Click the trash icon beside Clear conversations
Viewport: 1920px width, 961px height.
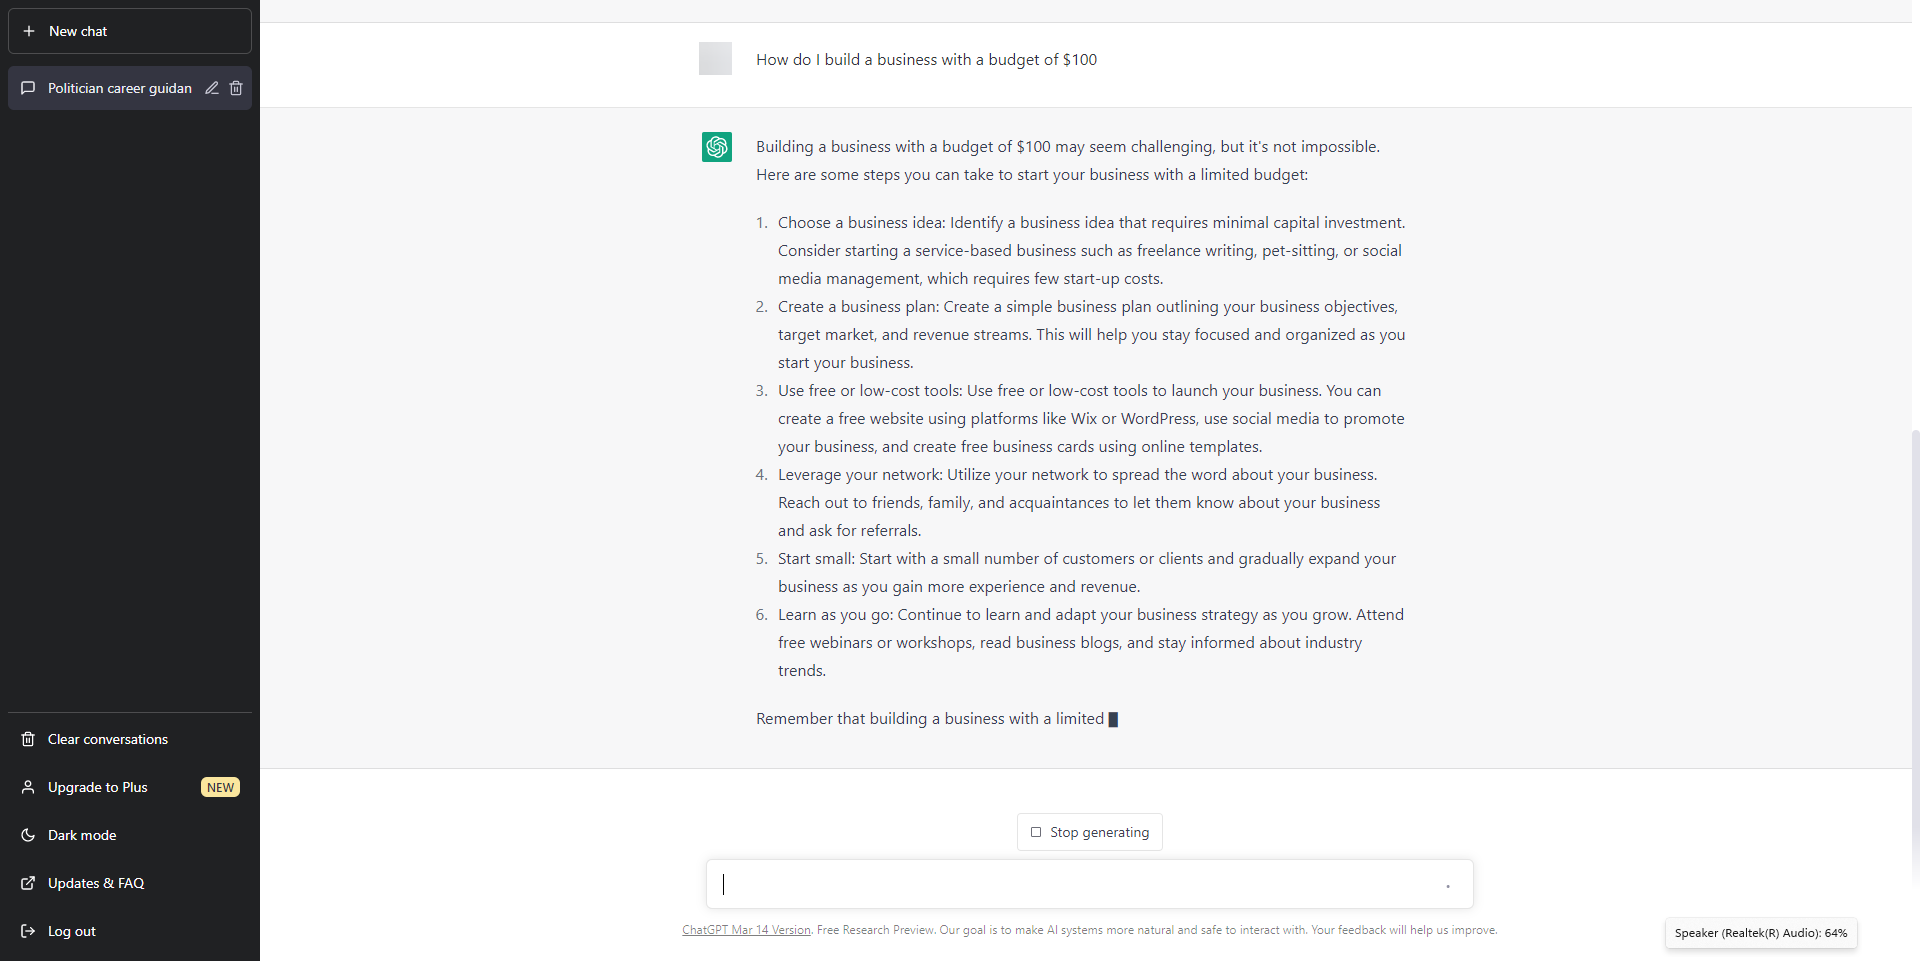[x=28, y=740]
